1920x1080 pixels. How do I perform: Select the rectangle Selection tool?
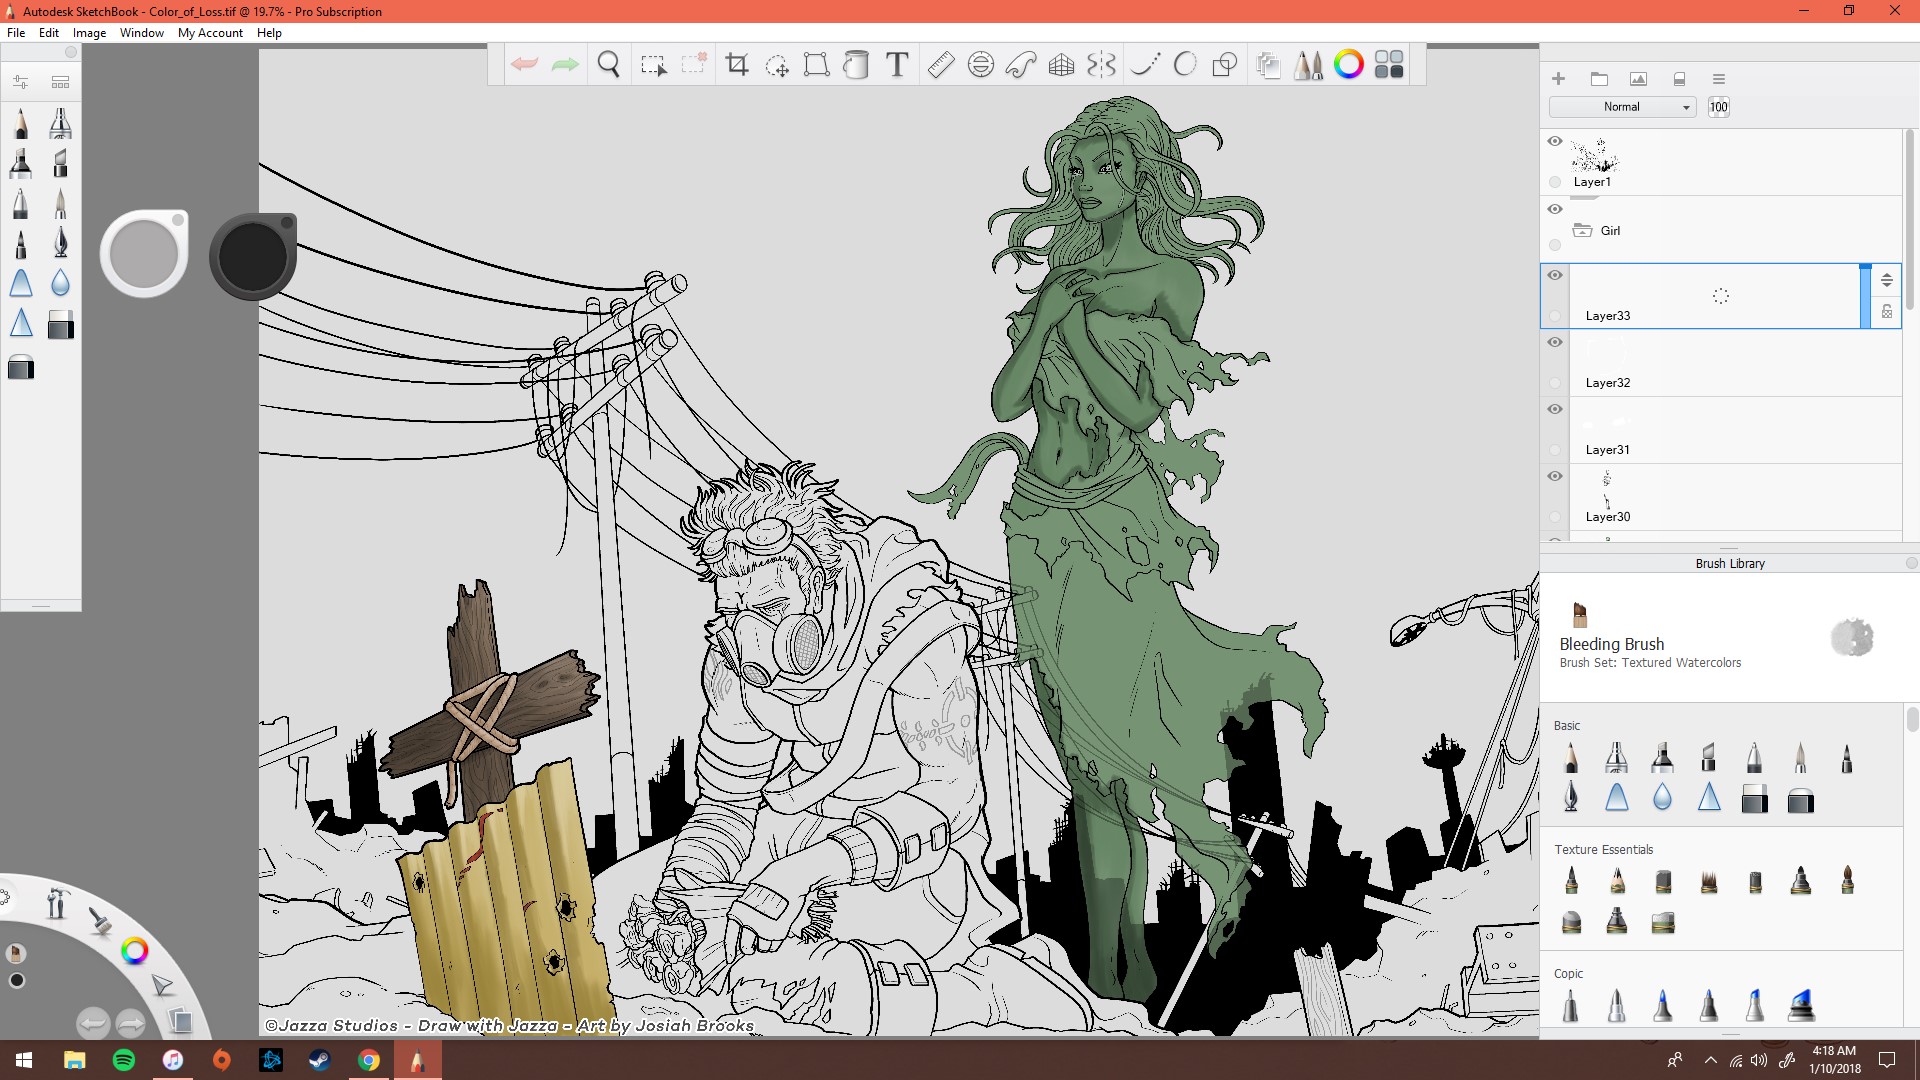click(x=653, y=66)
